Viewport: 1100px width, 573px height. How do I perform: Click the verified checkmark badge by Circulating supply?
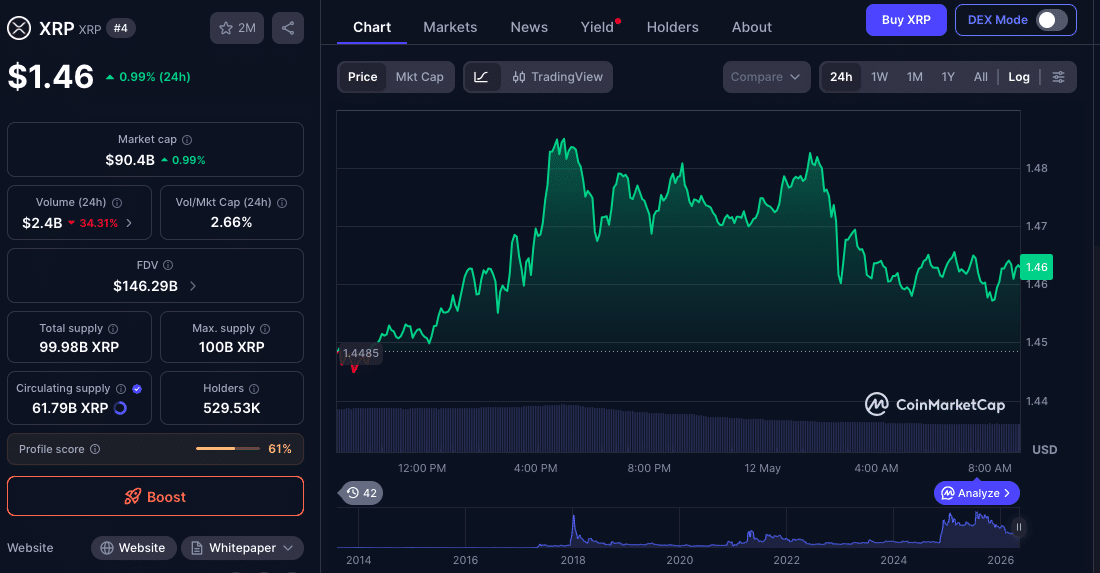[137, 389]
